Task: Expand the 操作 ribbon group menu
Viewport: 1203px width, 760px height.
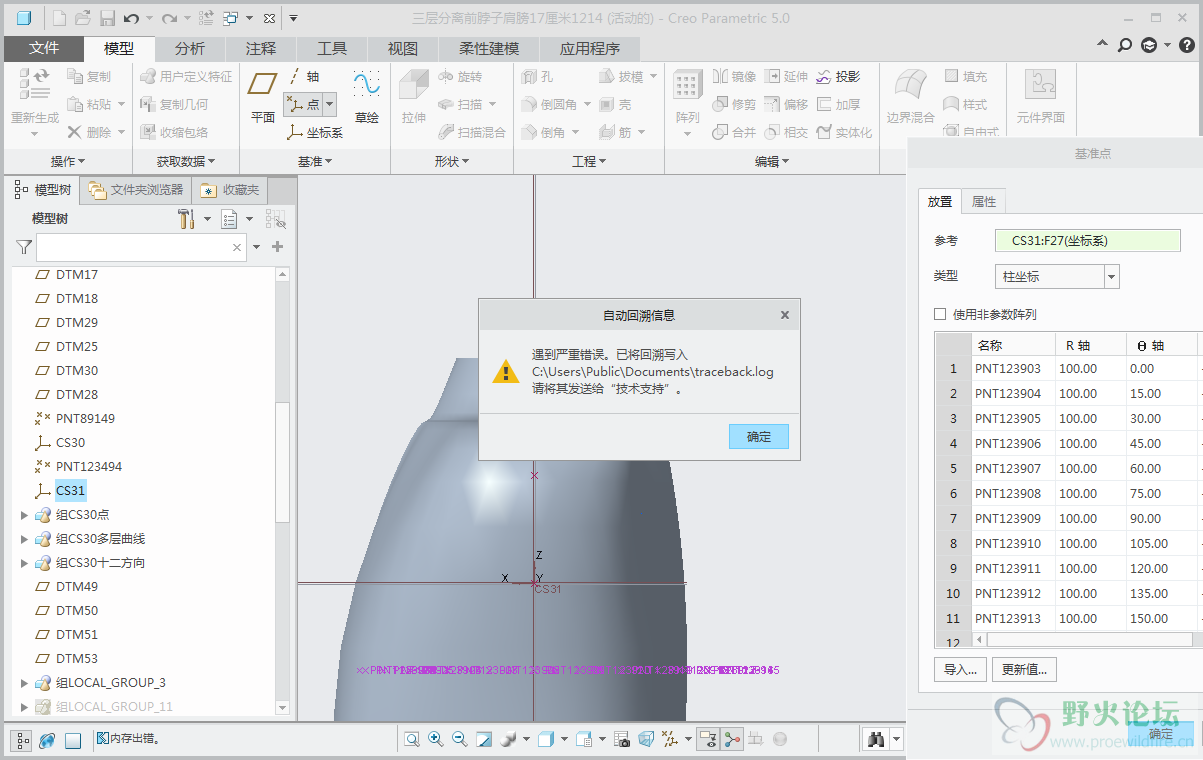Action: 68,161
